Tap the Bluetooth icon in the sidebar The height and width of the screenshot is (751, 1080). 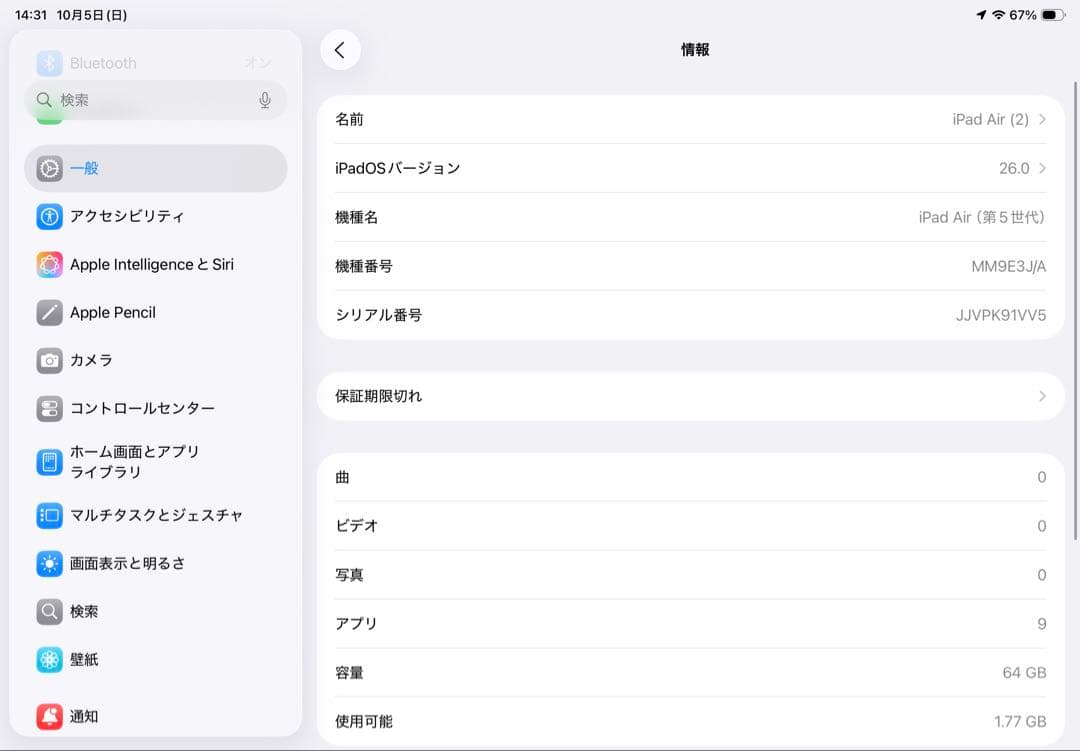coord(49,62)
